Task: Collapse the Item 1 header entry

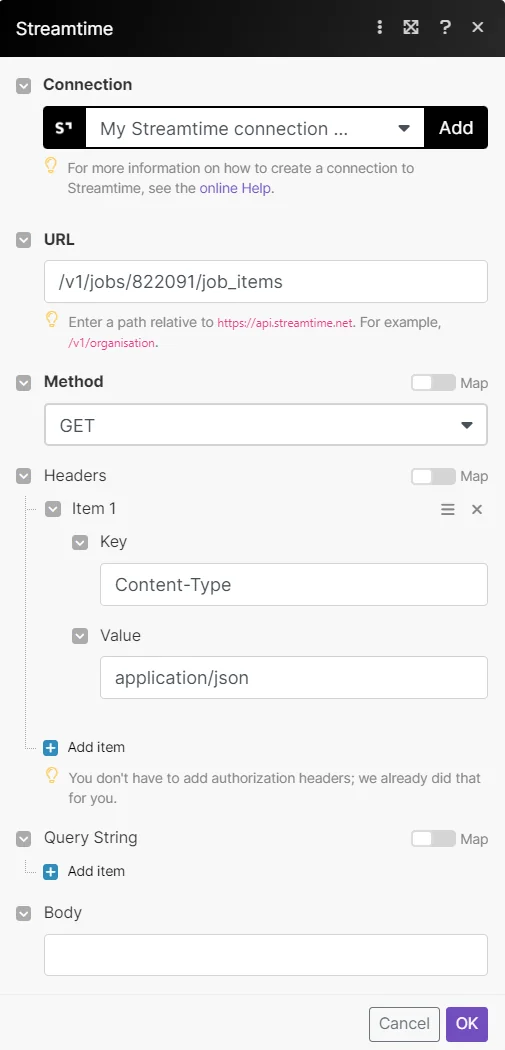Action: click(53, 510)
